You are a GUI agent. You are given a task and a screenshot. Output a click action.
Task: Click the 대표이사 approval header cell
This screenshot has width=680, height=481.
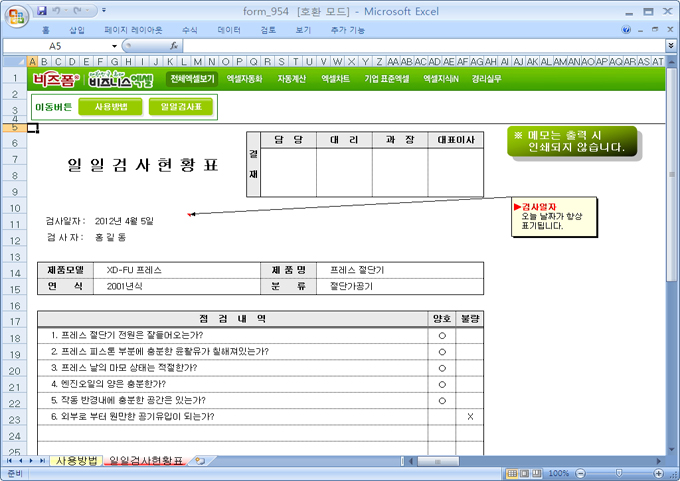pos(456,140)
